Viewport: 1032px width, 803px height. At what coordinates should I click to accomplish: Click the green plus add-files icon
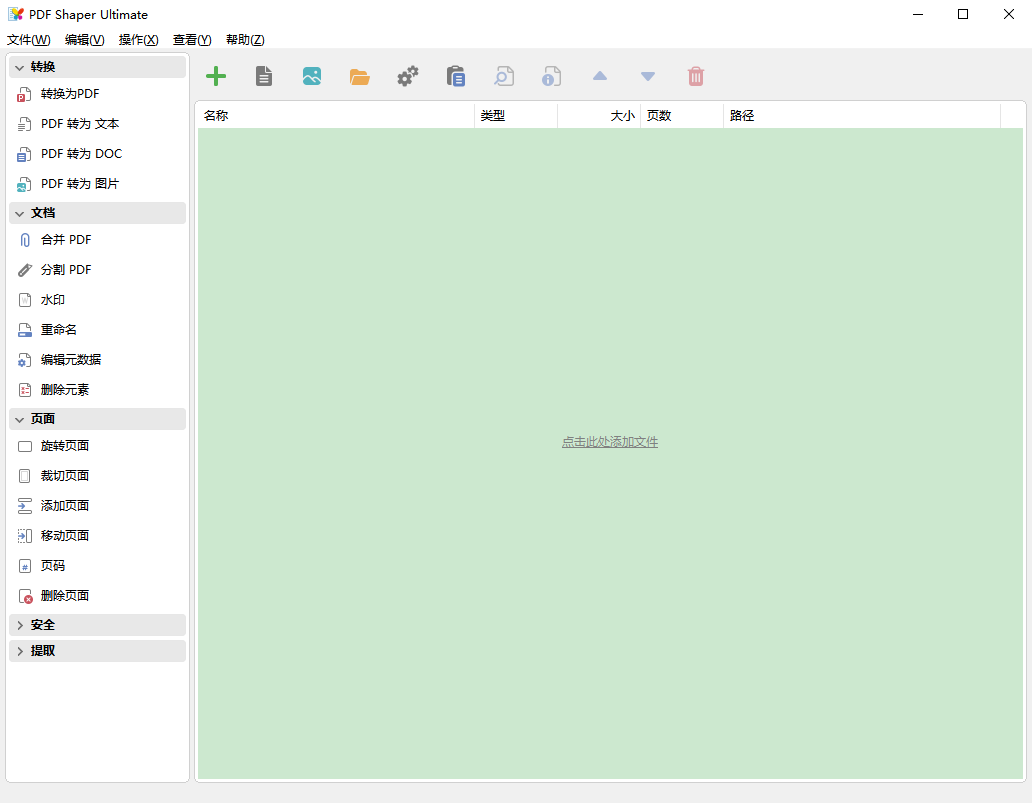click(x=216, y=76)
